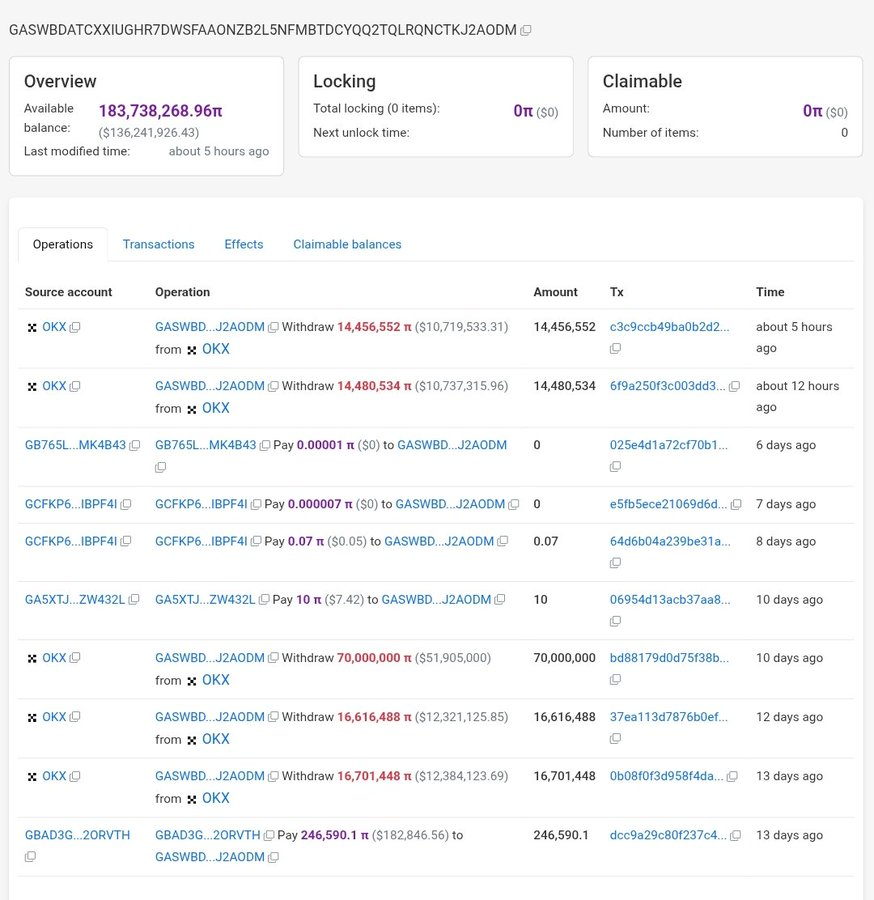
Task: Copy transaction hash 6f9a250f3c003dd3
Action: point(734,386)
